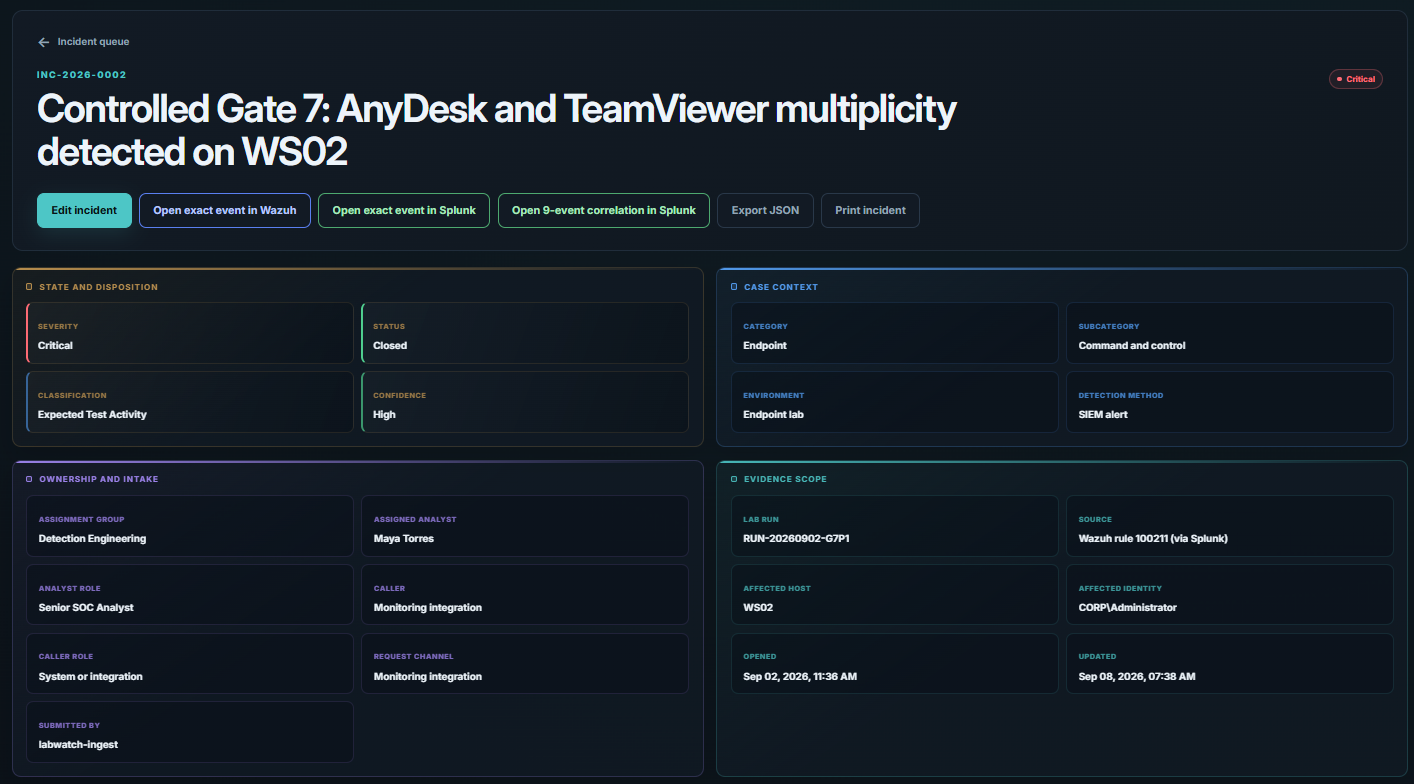Click the Category value Endpoint
The image size is (1414, 784).
click(765, 345)
